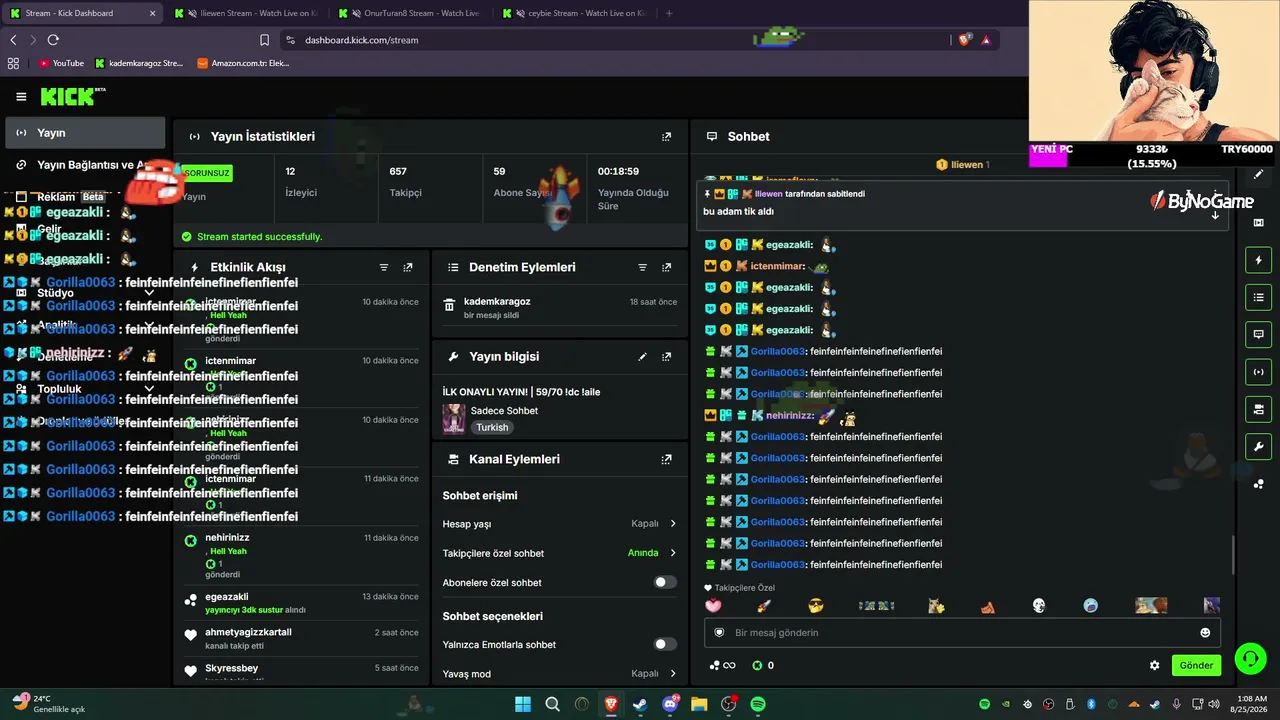Select the rocket emote in quick emotes
1280x720 pixels.
764,605
